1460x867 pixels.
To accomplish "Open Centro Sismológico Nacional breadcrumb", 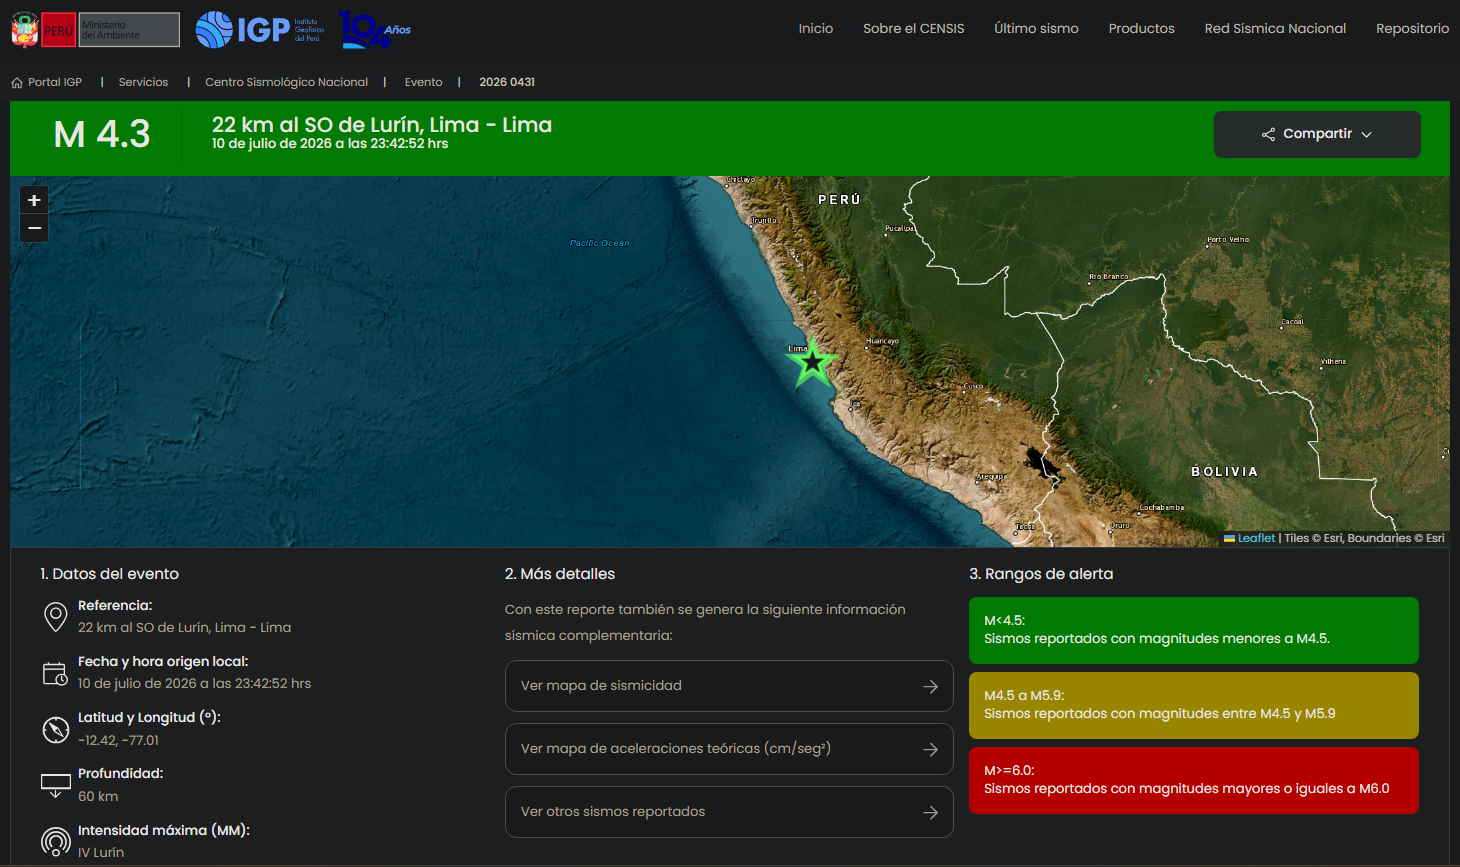I will [286, 83].
